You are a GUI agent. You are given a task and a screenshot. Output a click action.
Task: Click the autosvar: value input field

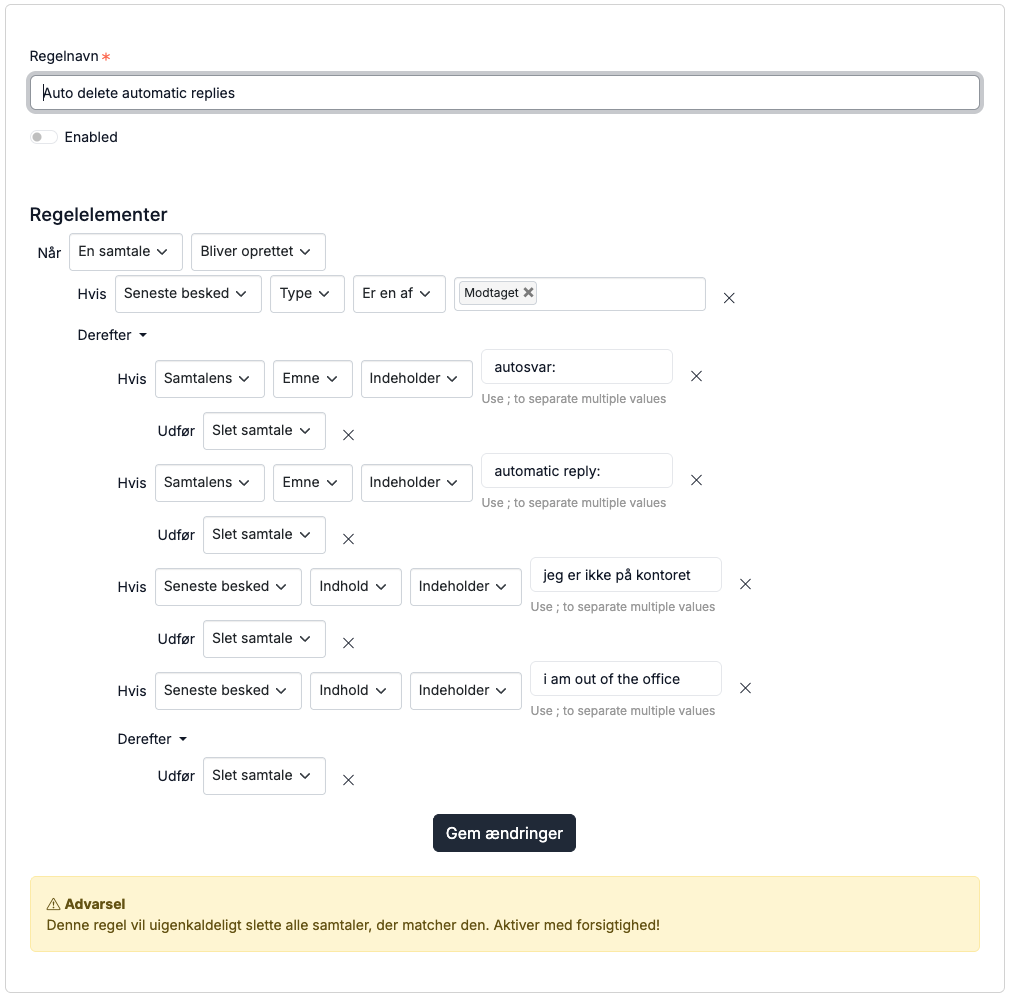pyautogui.click(x=577, y=367)
